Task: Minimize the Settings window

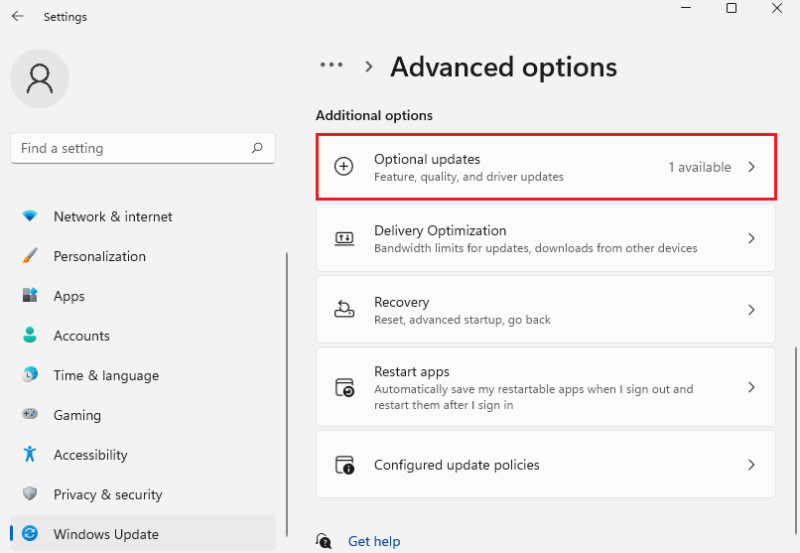Action: (x=686, y=8)
